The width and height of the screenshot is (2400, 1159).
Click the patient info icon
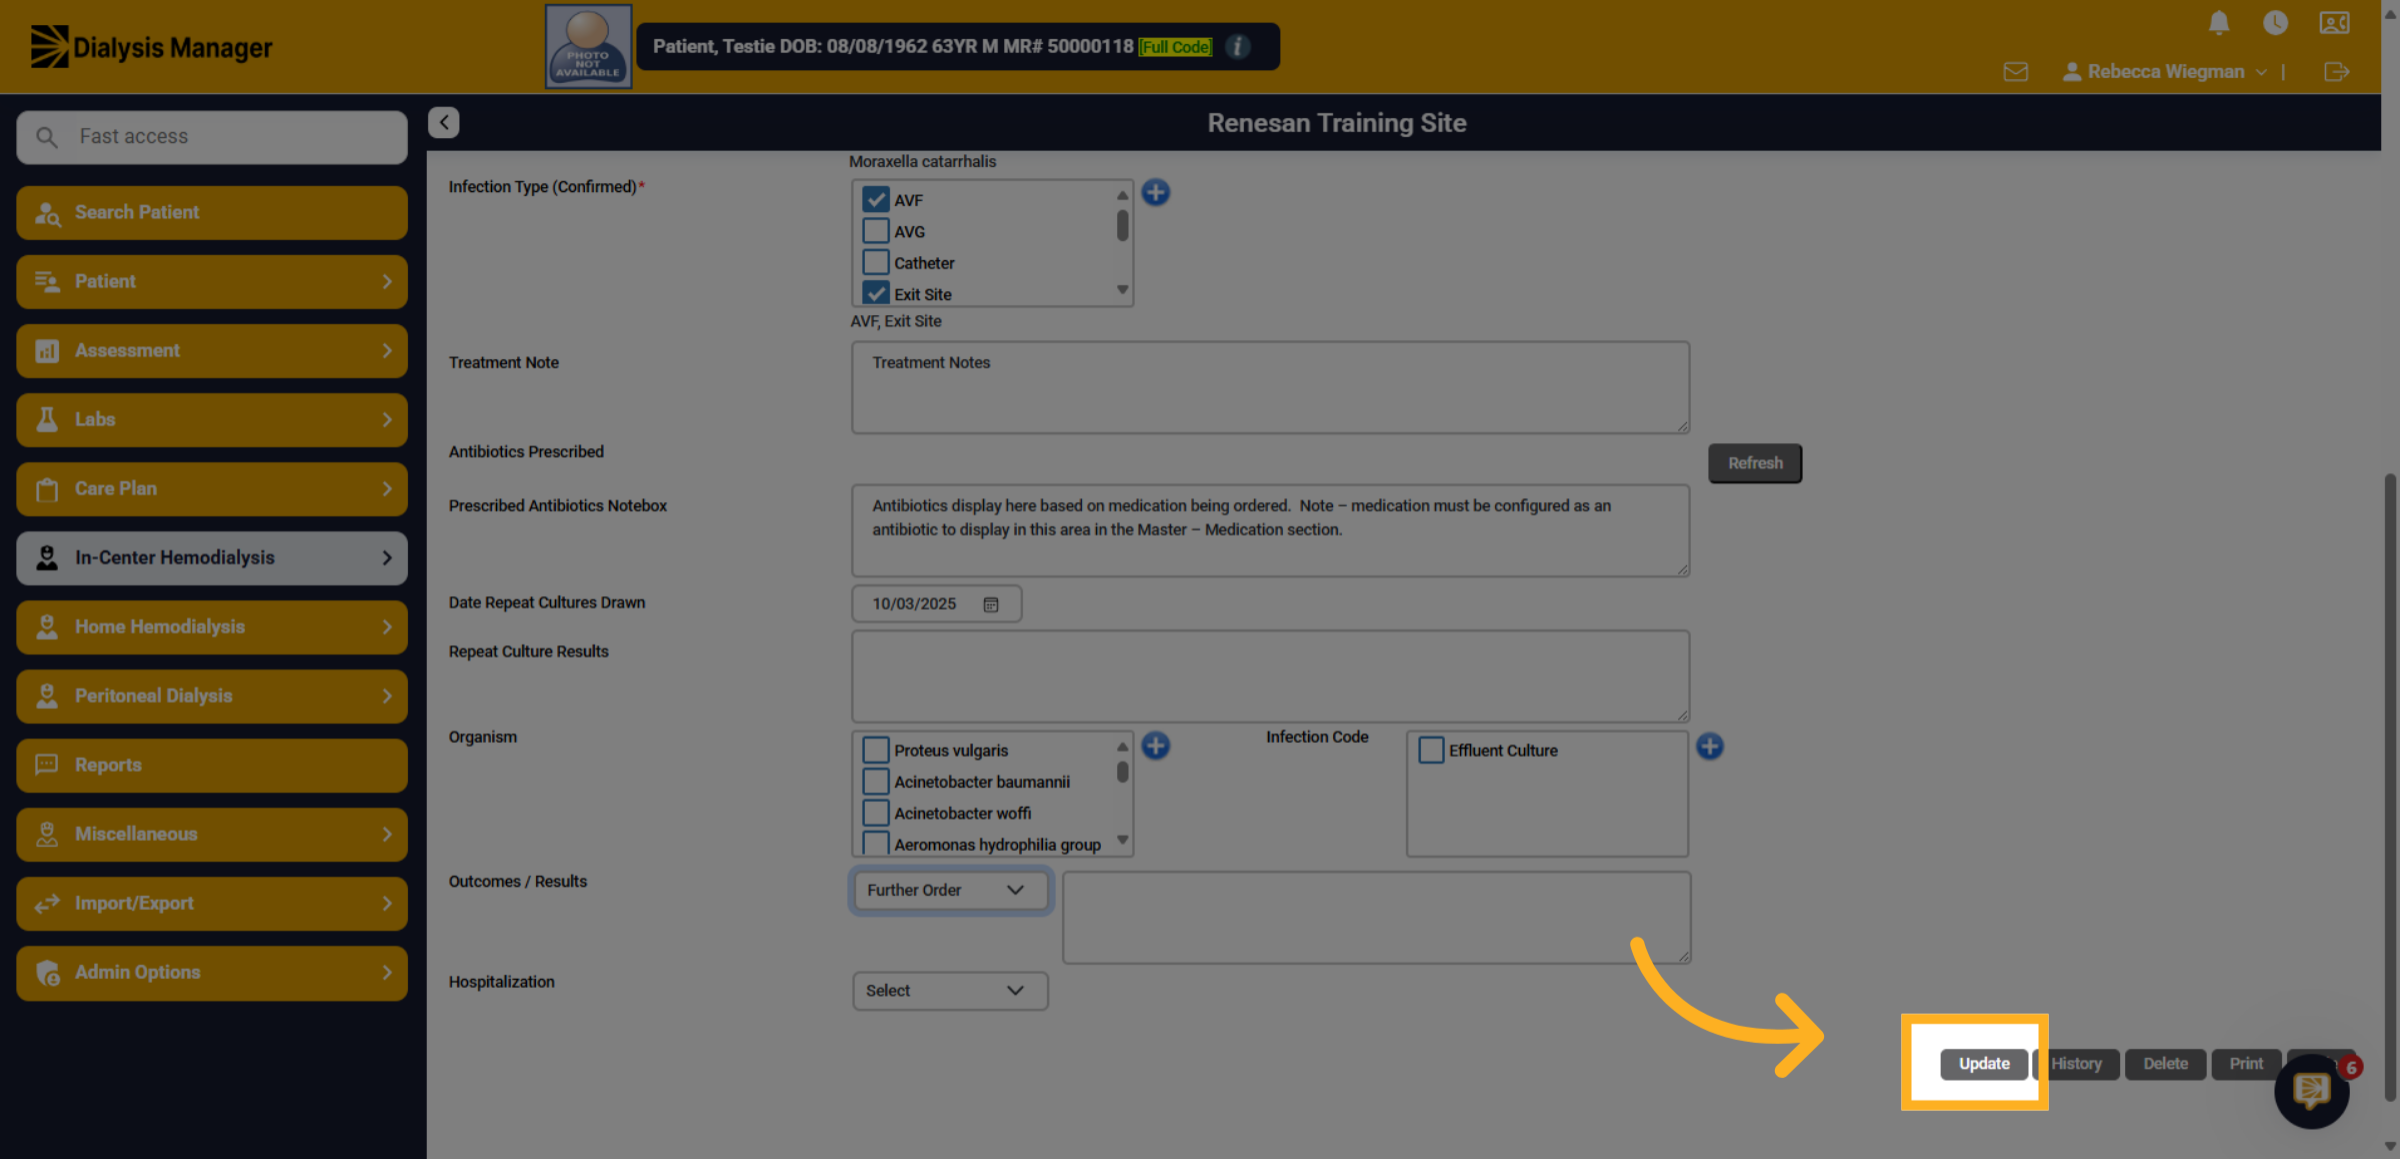point(1237,46)
